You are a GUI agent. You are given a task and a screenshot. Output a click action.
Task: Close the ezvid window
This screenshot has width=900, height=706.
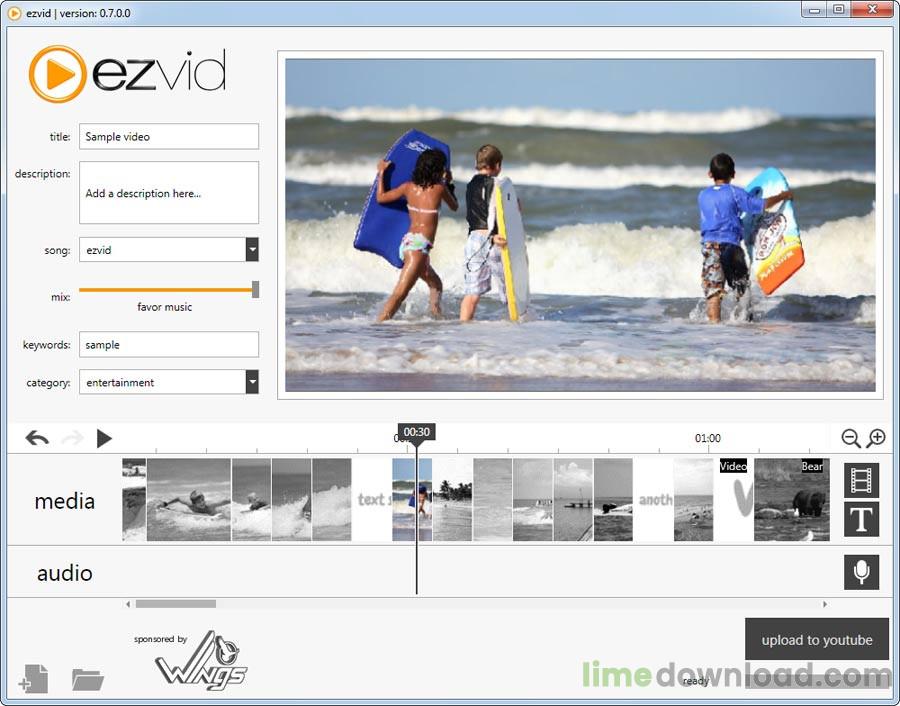(872, 10)
